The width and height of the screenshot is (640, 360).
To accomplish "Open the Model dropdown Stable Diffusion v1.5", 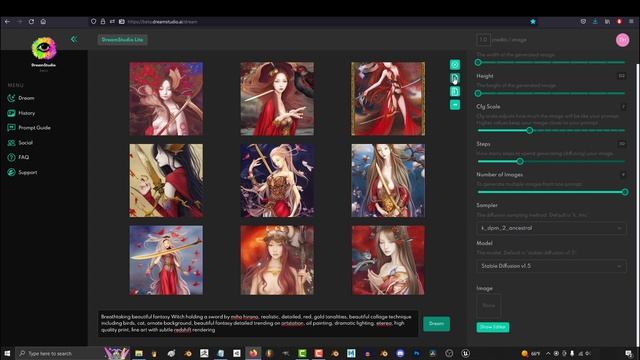I will (551, 266).
